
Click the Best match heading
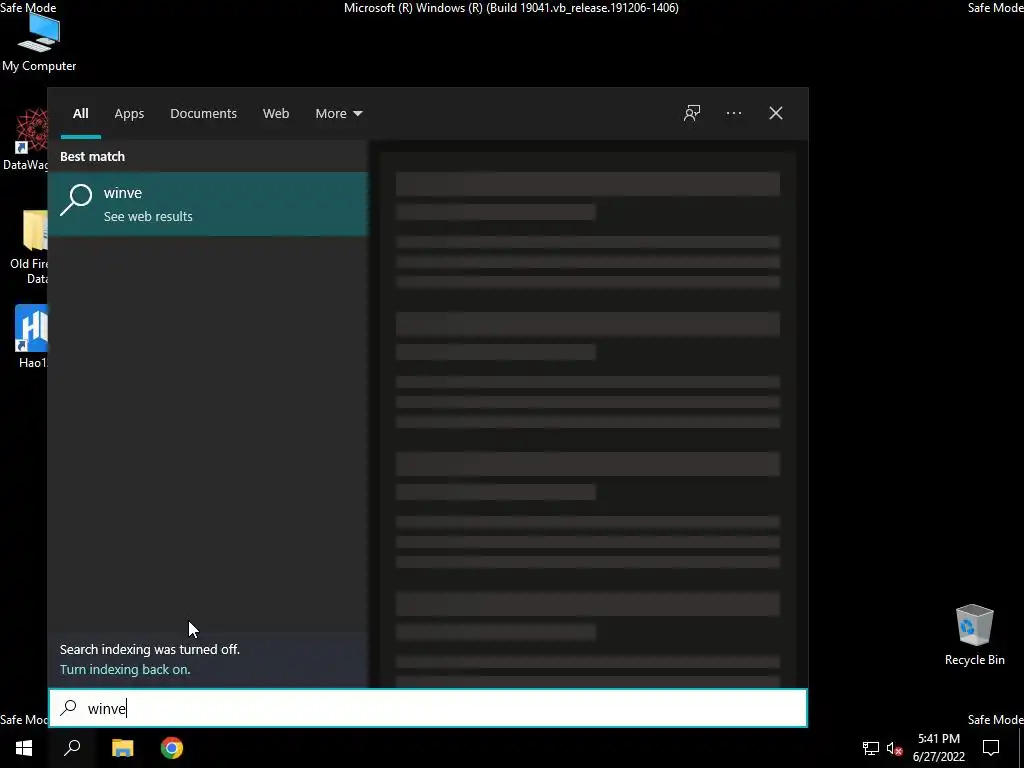[x=92, y=156]
